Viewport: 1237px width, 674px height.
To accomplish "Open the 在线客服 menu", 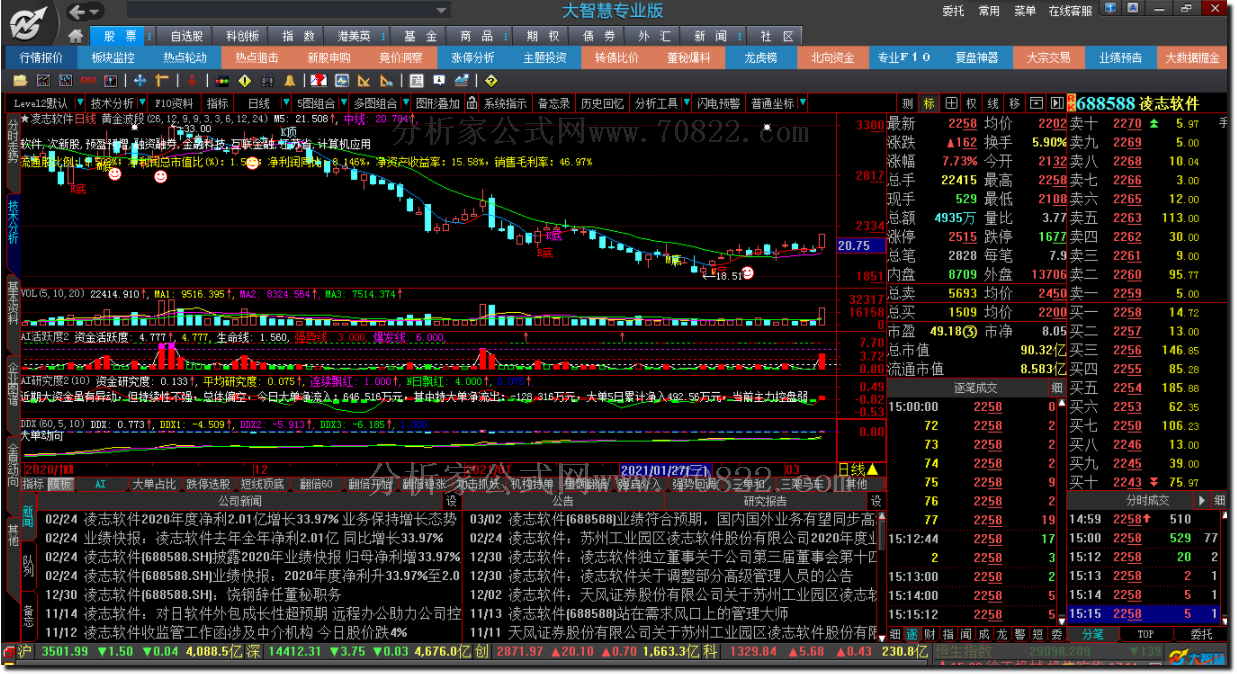I will [1070, 11].
